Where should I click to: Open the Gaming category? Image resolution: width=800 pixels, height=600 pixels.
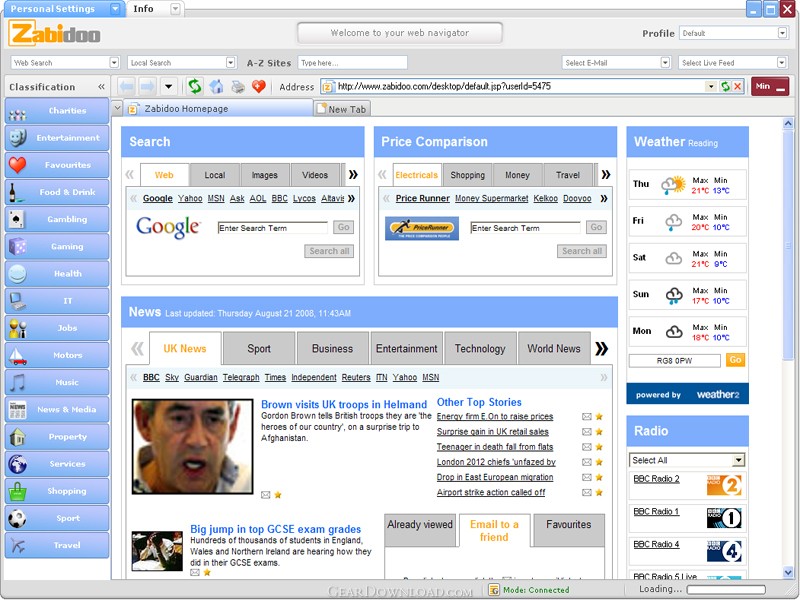pyautogui.click(x=57, y=246)
